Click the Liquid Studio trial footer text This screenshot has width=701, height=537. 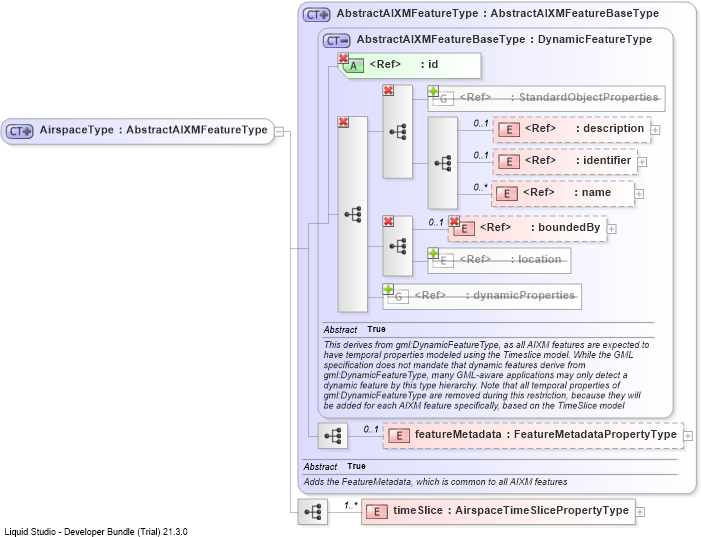click(96, 532)
